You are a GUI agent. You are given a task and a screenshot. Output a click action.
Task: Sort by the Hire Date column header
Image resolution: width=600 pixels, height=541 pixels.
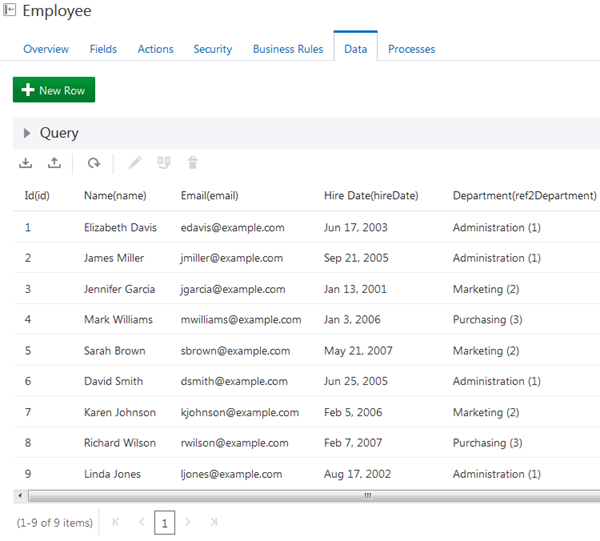pos(371,195)
